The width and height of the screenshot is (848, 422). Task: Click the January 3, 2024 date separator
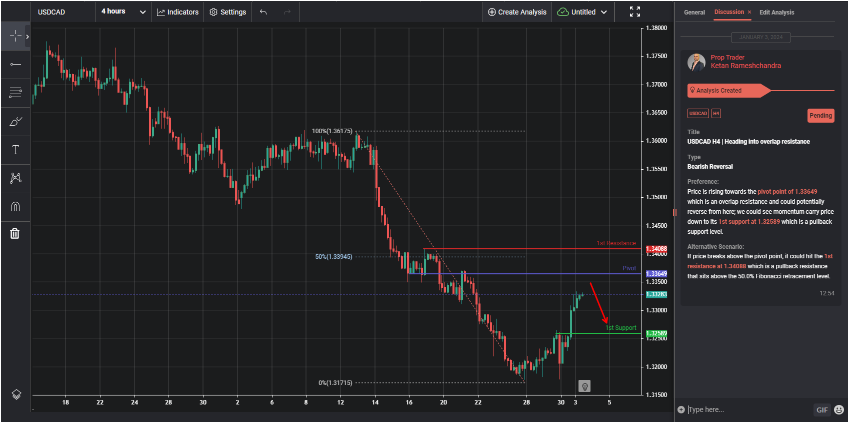761,37
